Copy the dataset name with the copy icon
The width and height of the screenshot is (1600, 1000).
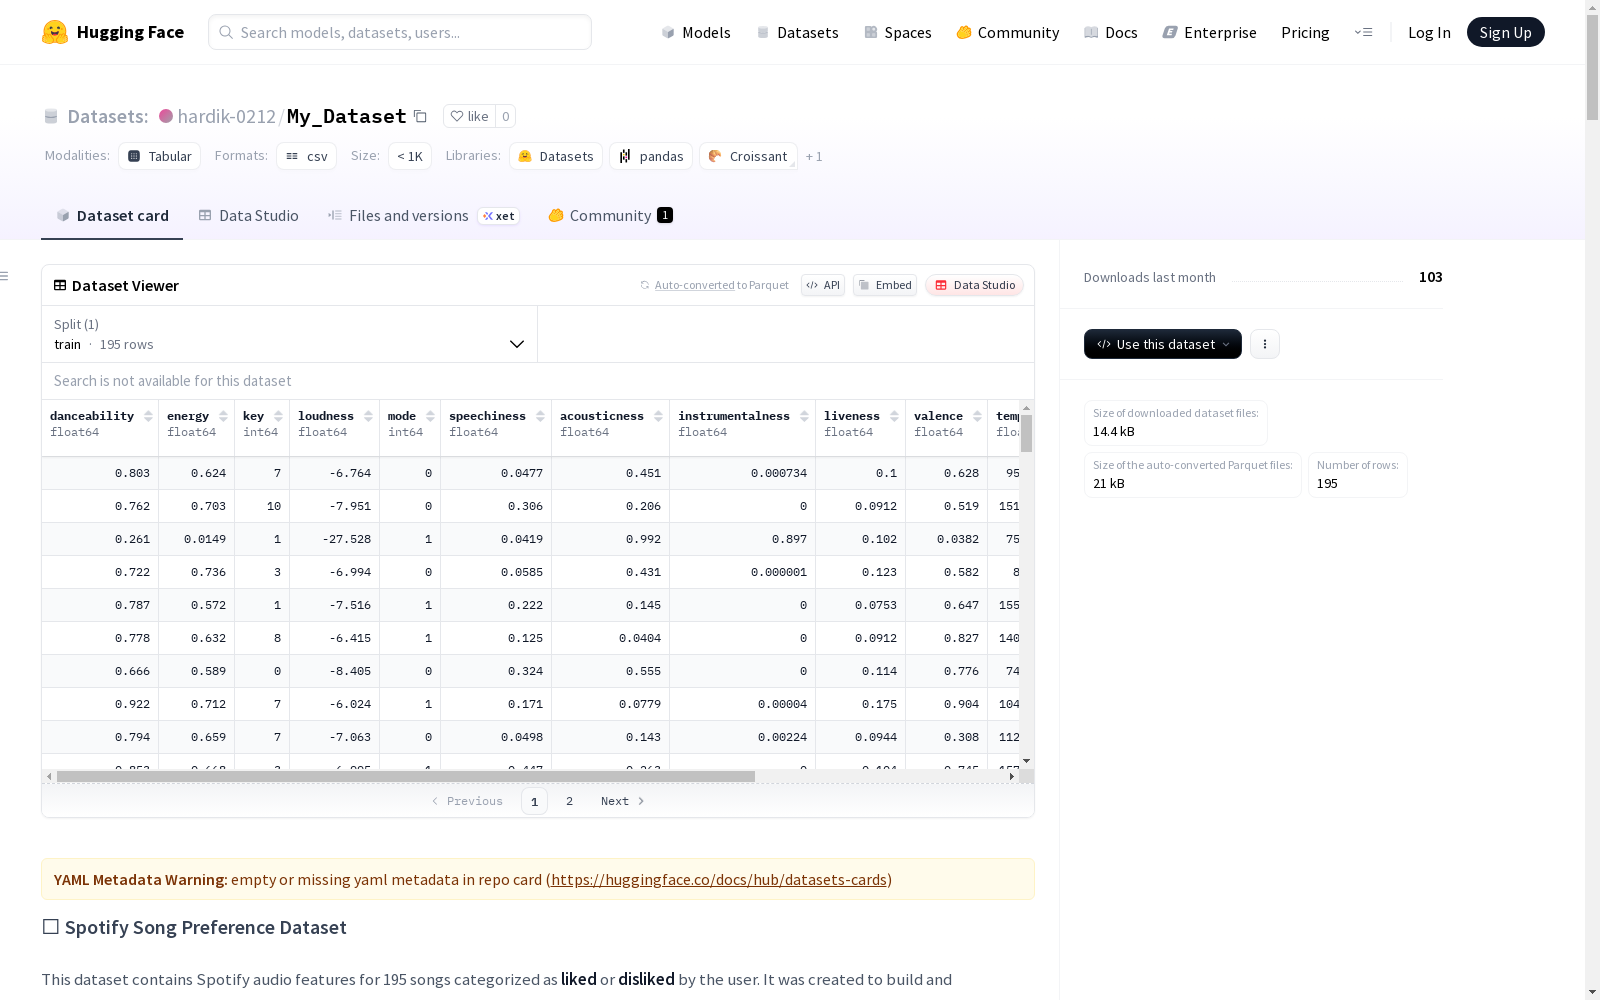[x=420, y=117]
